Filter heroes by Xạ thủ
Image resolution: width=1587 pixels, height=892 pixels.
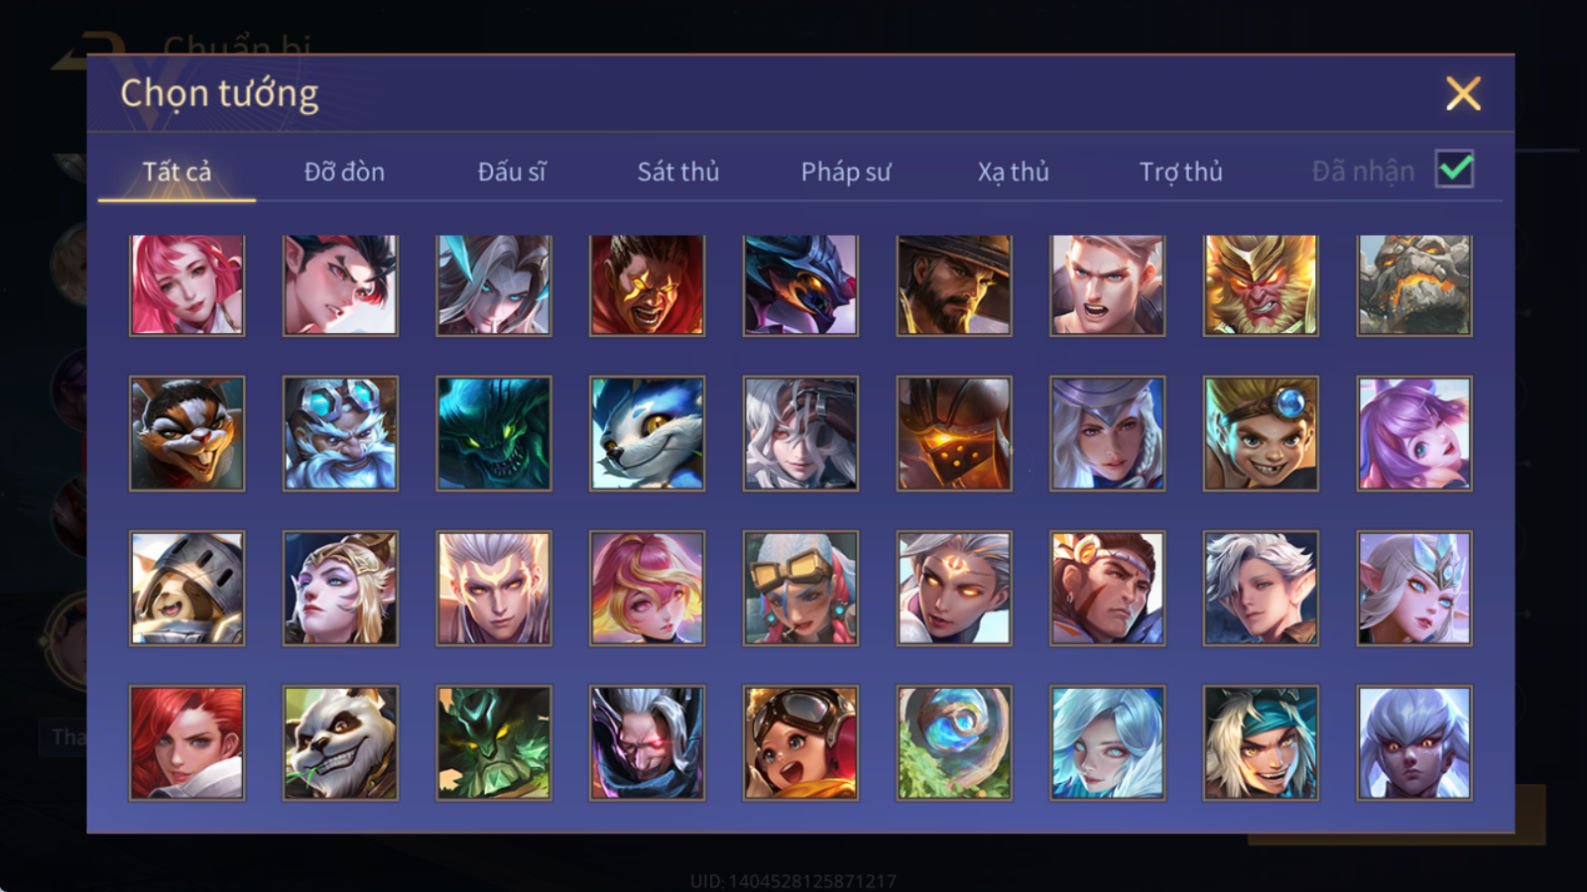coord(1013,172)
